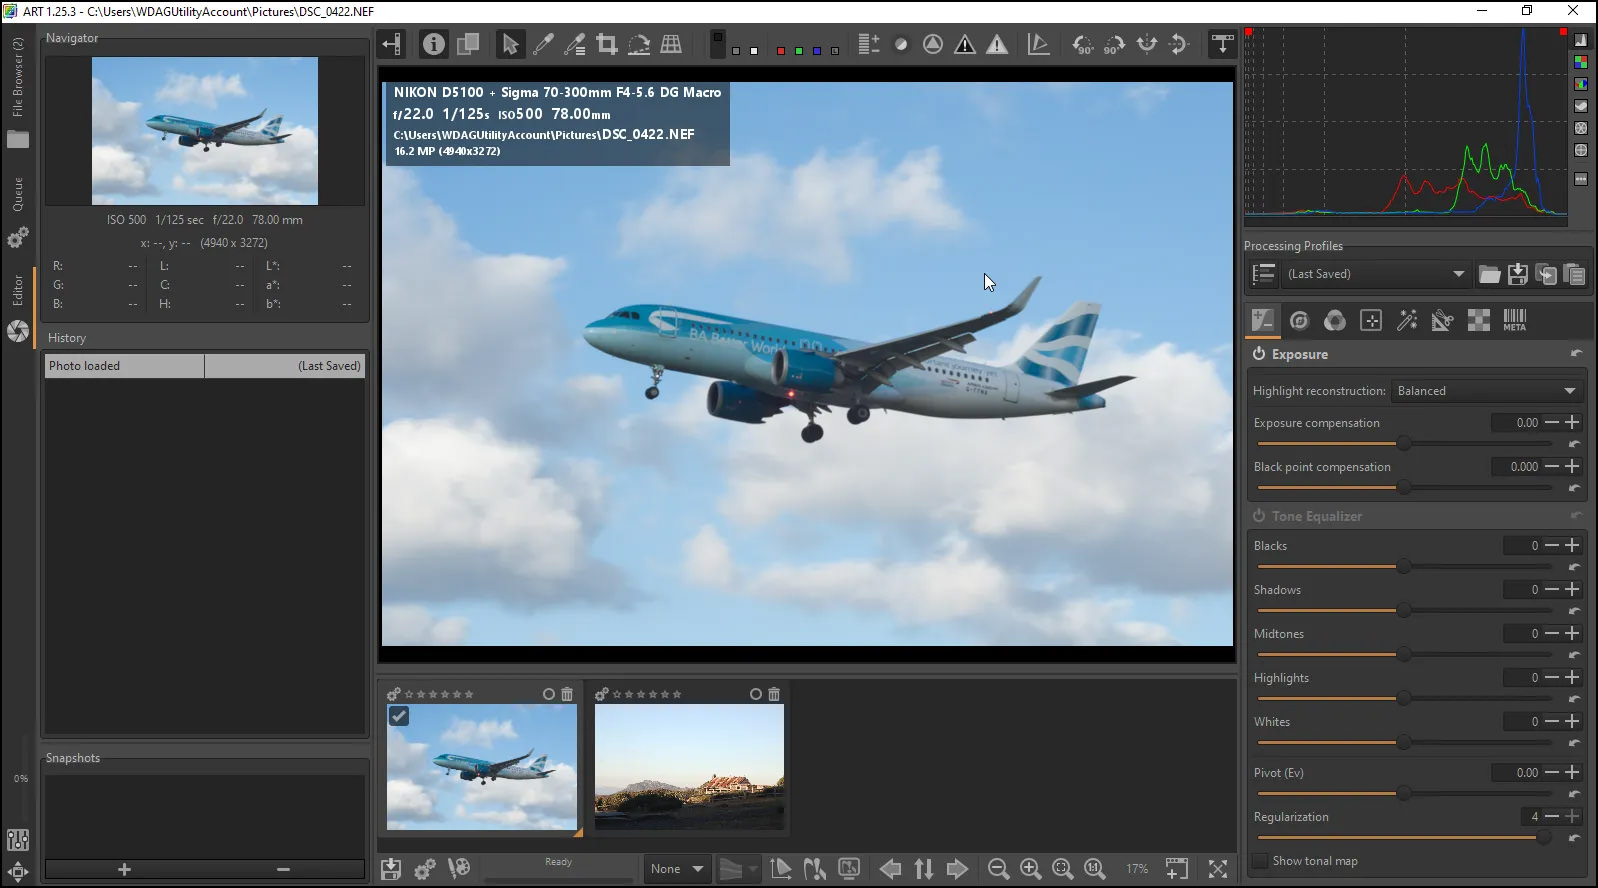Click the zoom in magnifier icon
1598x888 pixels.
tap(1030, 869)
